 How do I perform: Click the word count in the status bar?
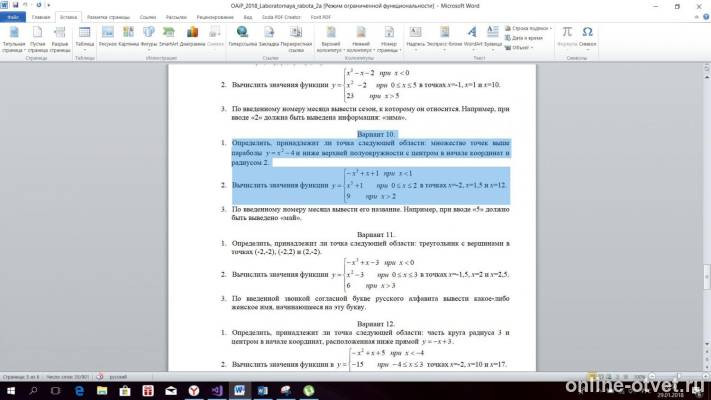coord(67,377)
